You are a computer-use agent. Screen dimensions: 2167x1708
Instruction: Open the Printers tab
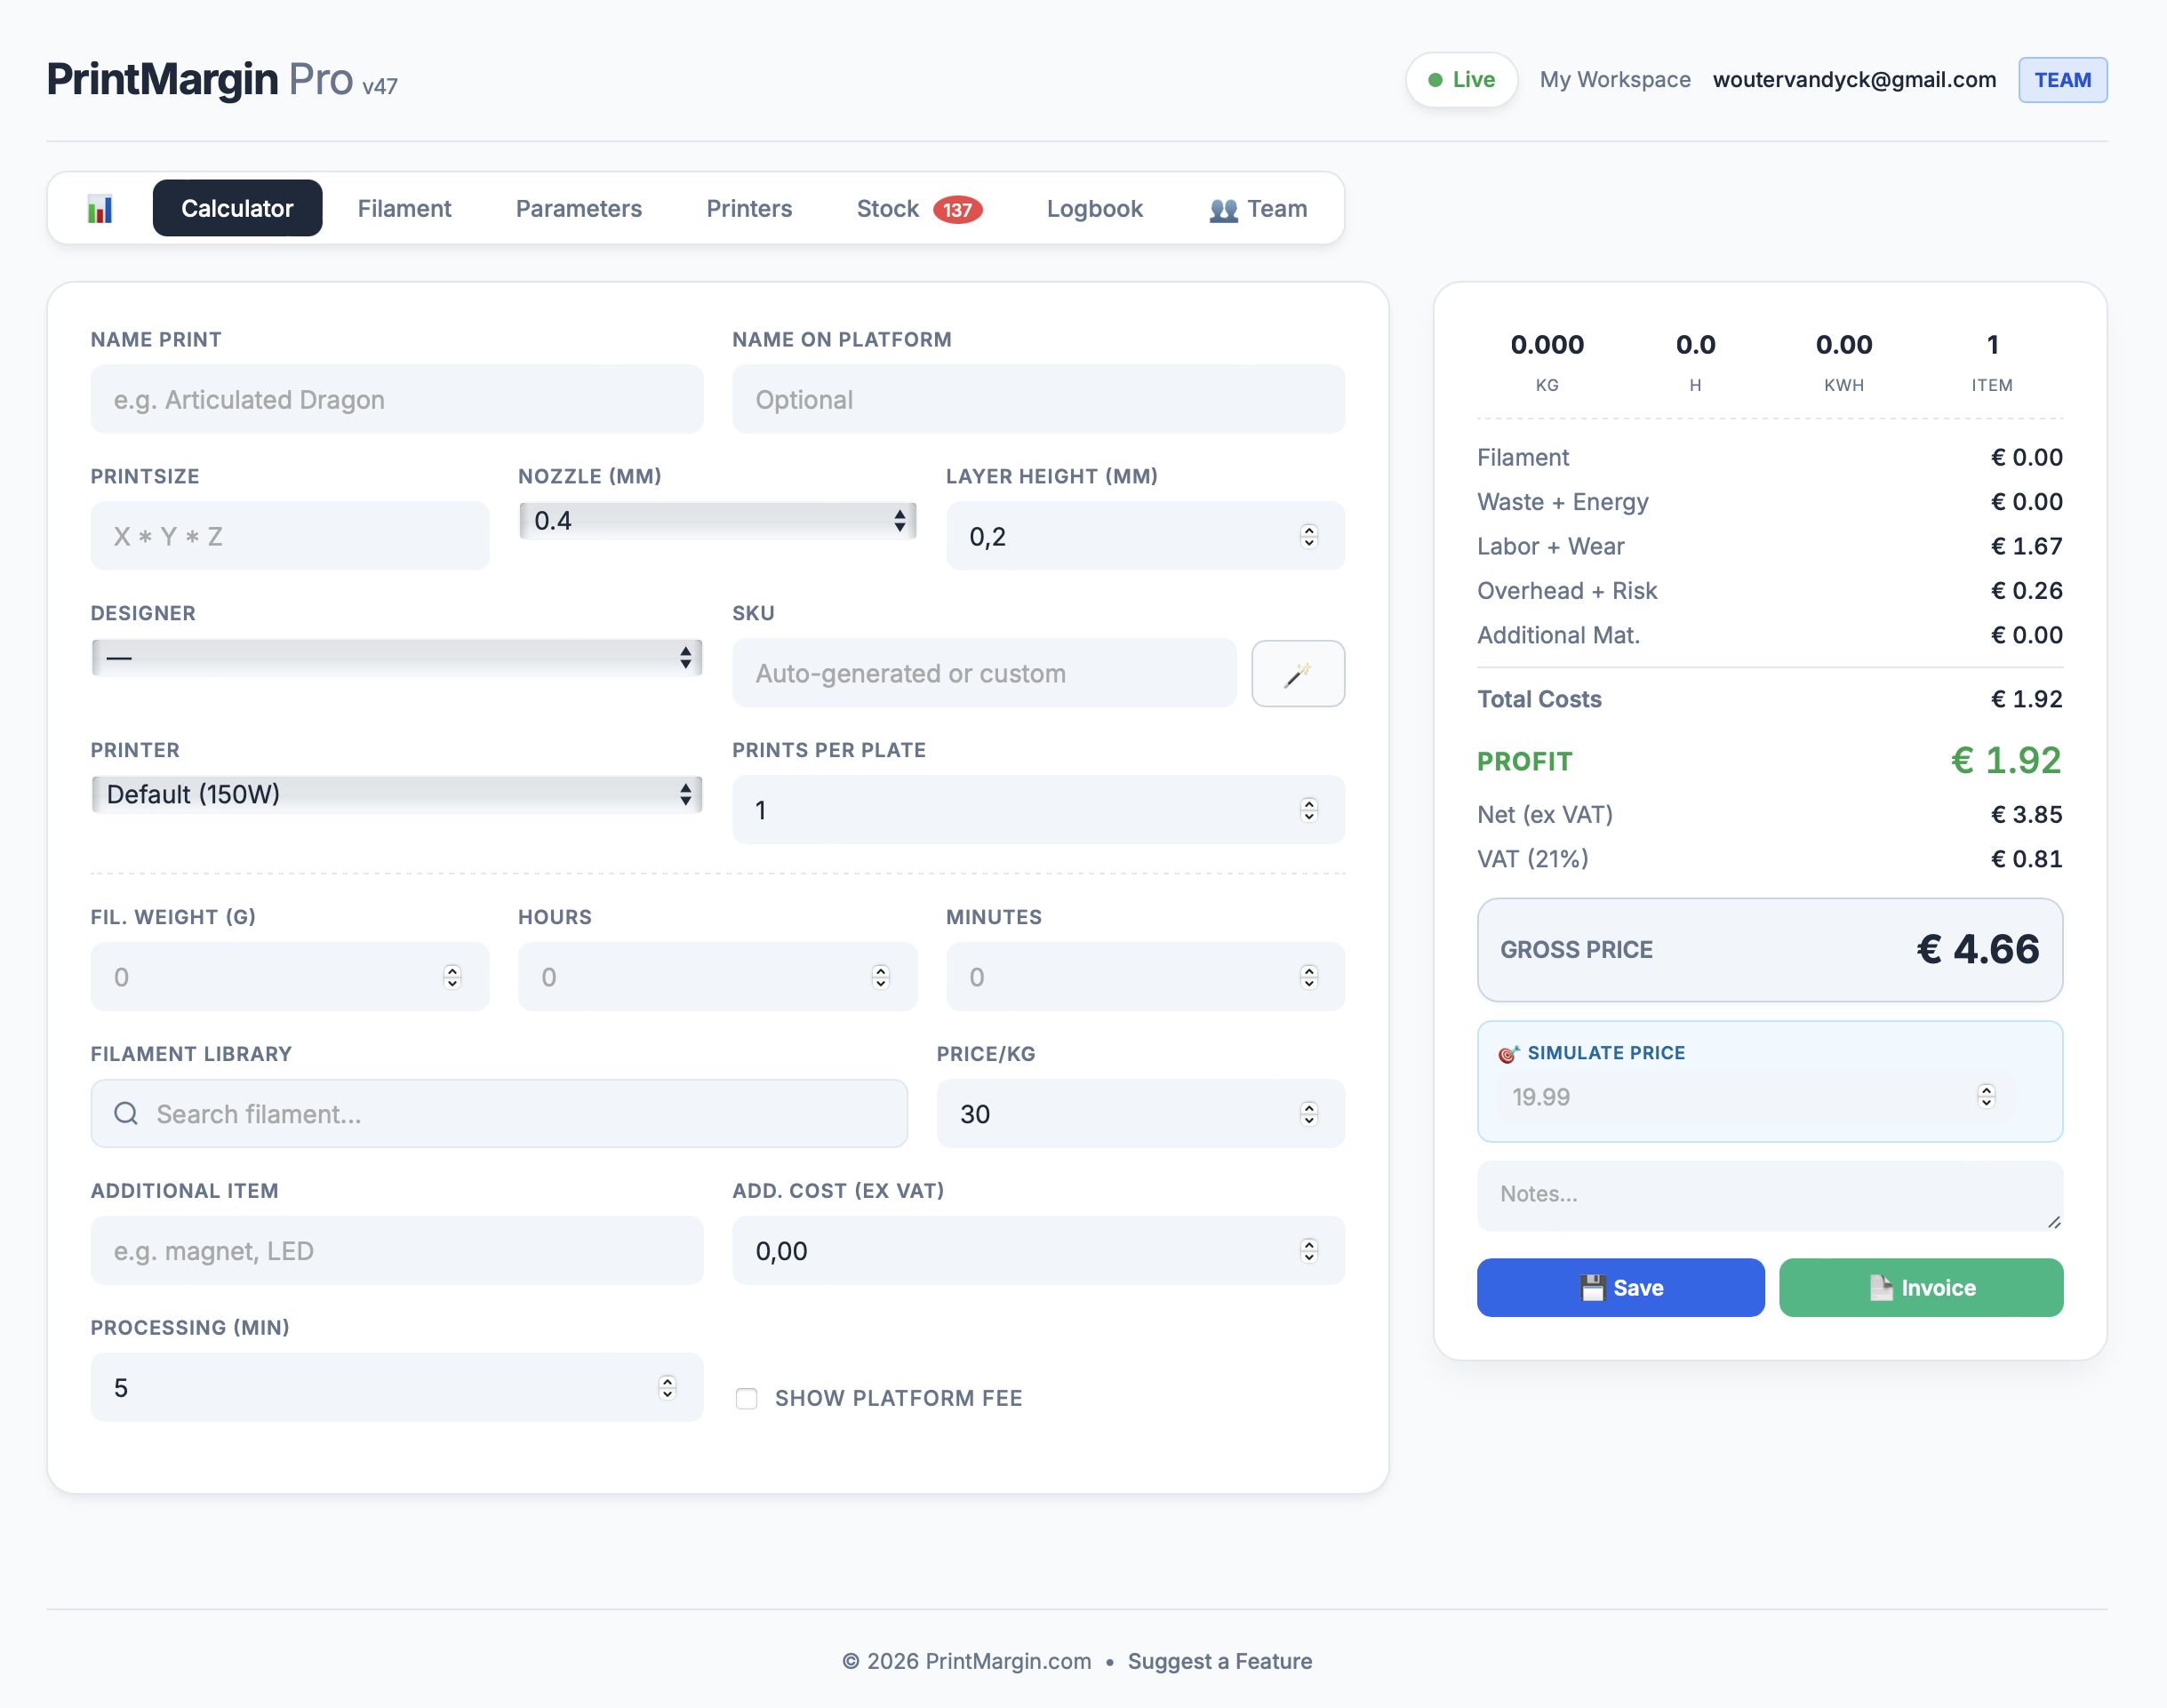[749, 208]
